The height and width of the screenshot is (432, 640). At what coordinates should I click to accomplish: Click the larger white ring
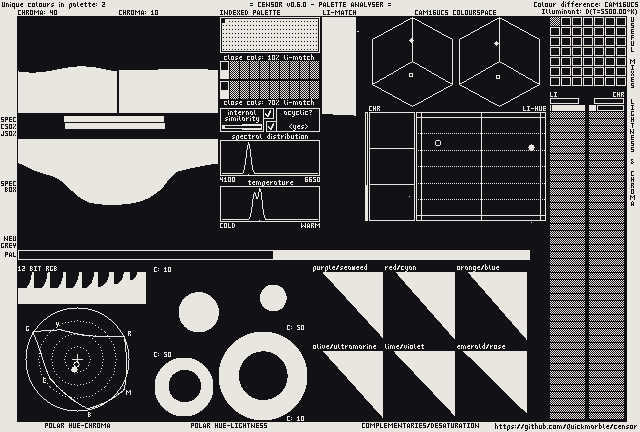[263, 375]
